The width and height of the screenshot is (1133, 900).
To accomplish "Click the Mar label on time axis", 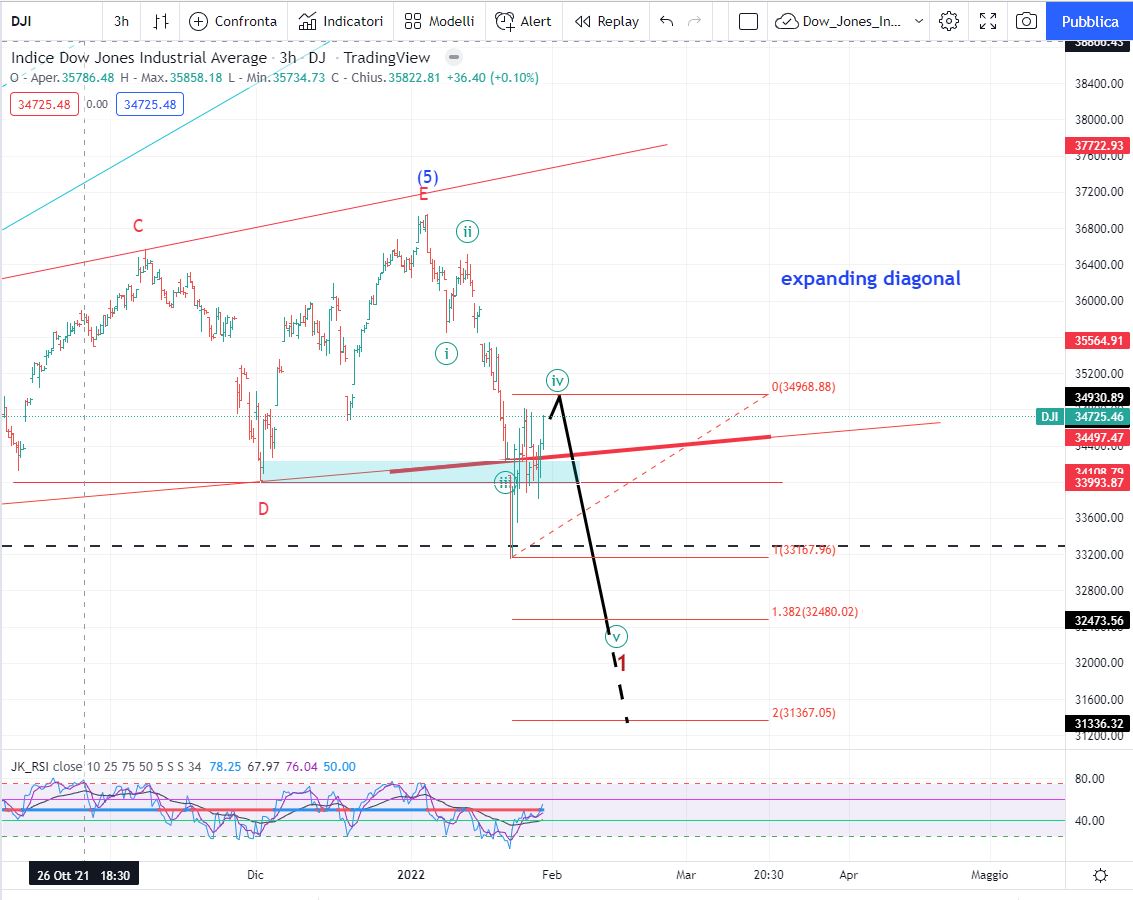I will [x=686, y=875].
